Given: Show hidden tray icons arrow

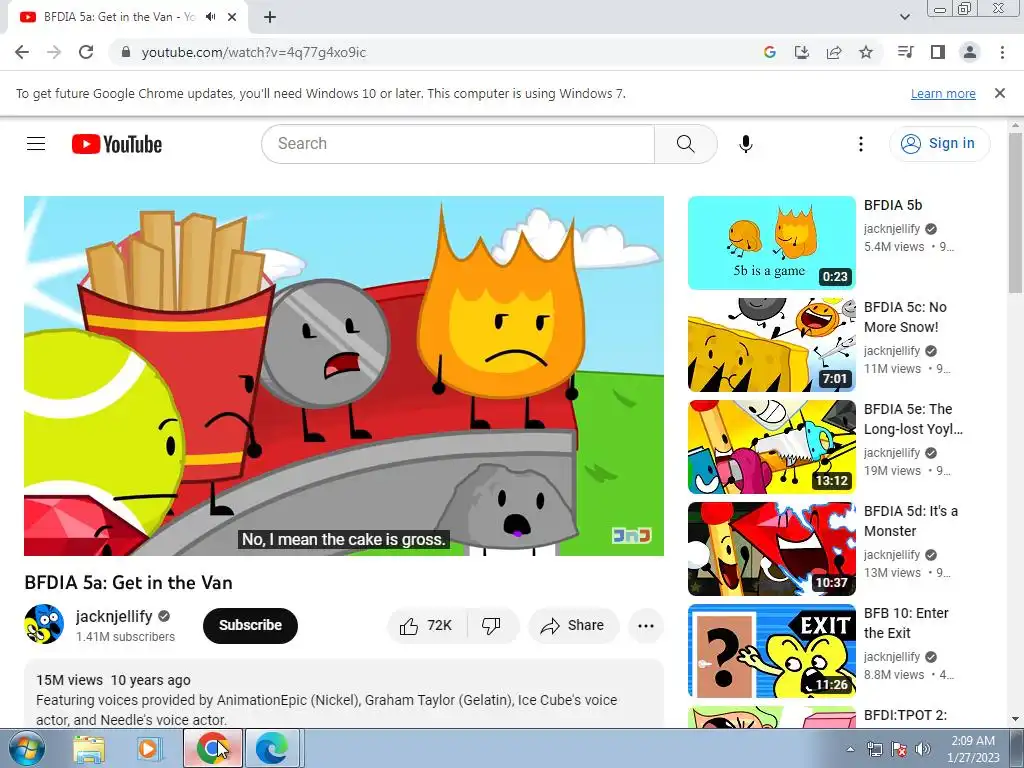Looking at the screenshot, I should tap(850, 749).
